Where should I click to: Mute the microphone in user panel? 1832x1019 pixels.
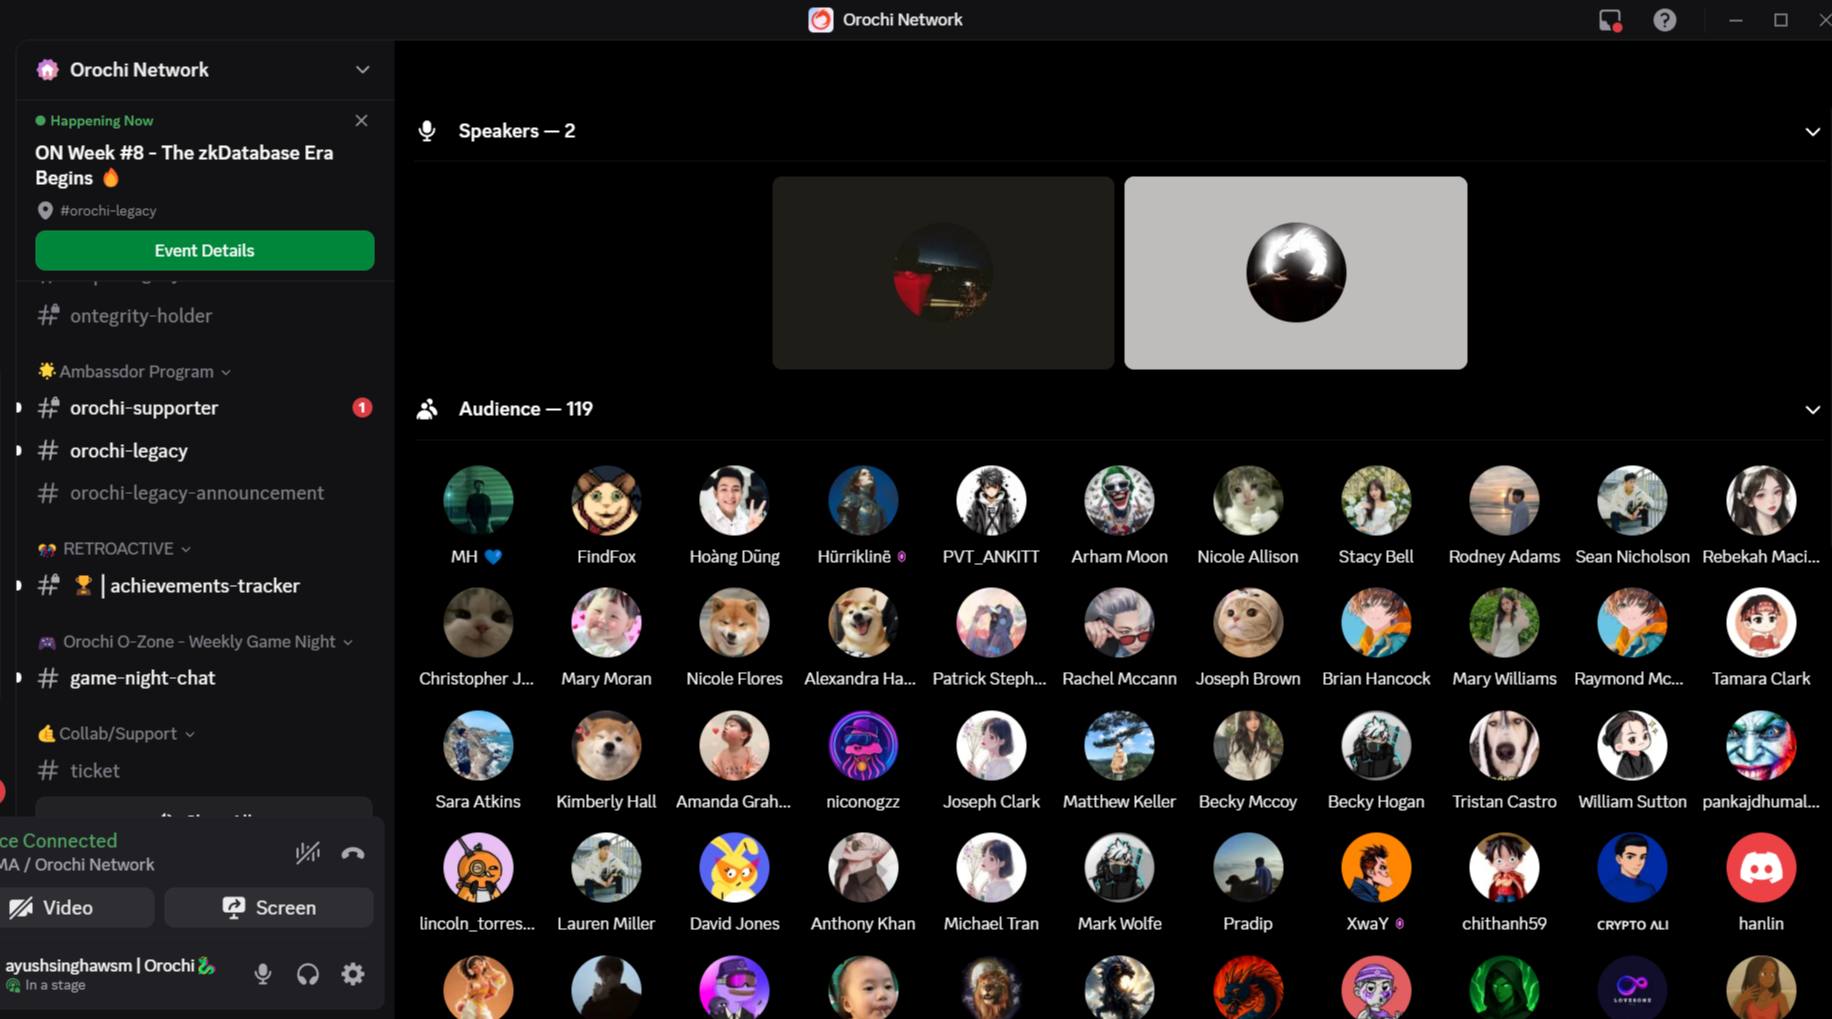pos(262,974)
